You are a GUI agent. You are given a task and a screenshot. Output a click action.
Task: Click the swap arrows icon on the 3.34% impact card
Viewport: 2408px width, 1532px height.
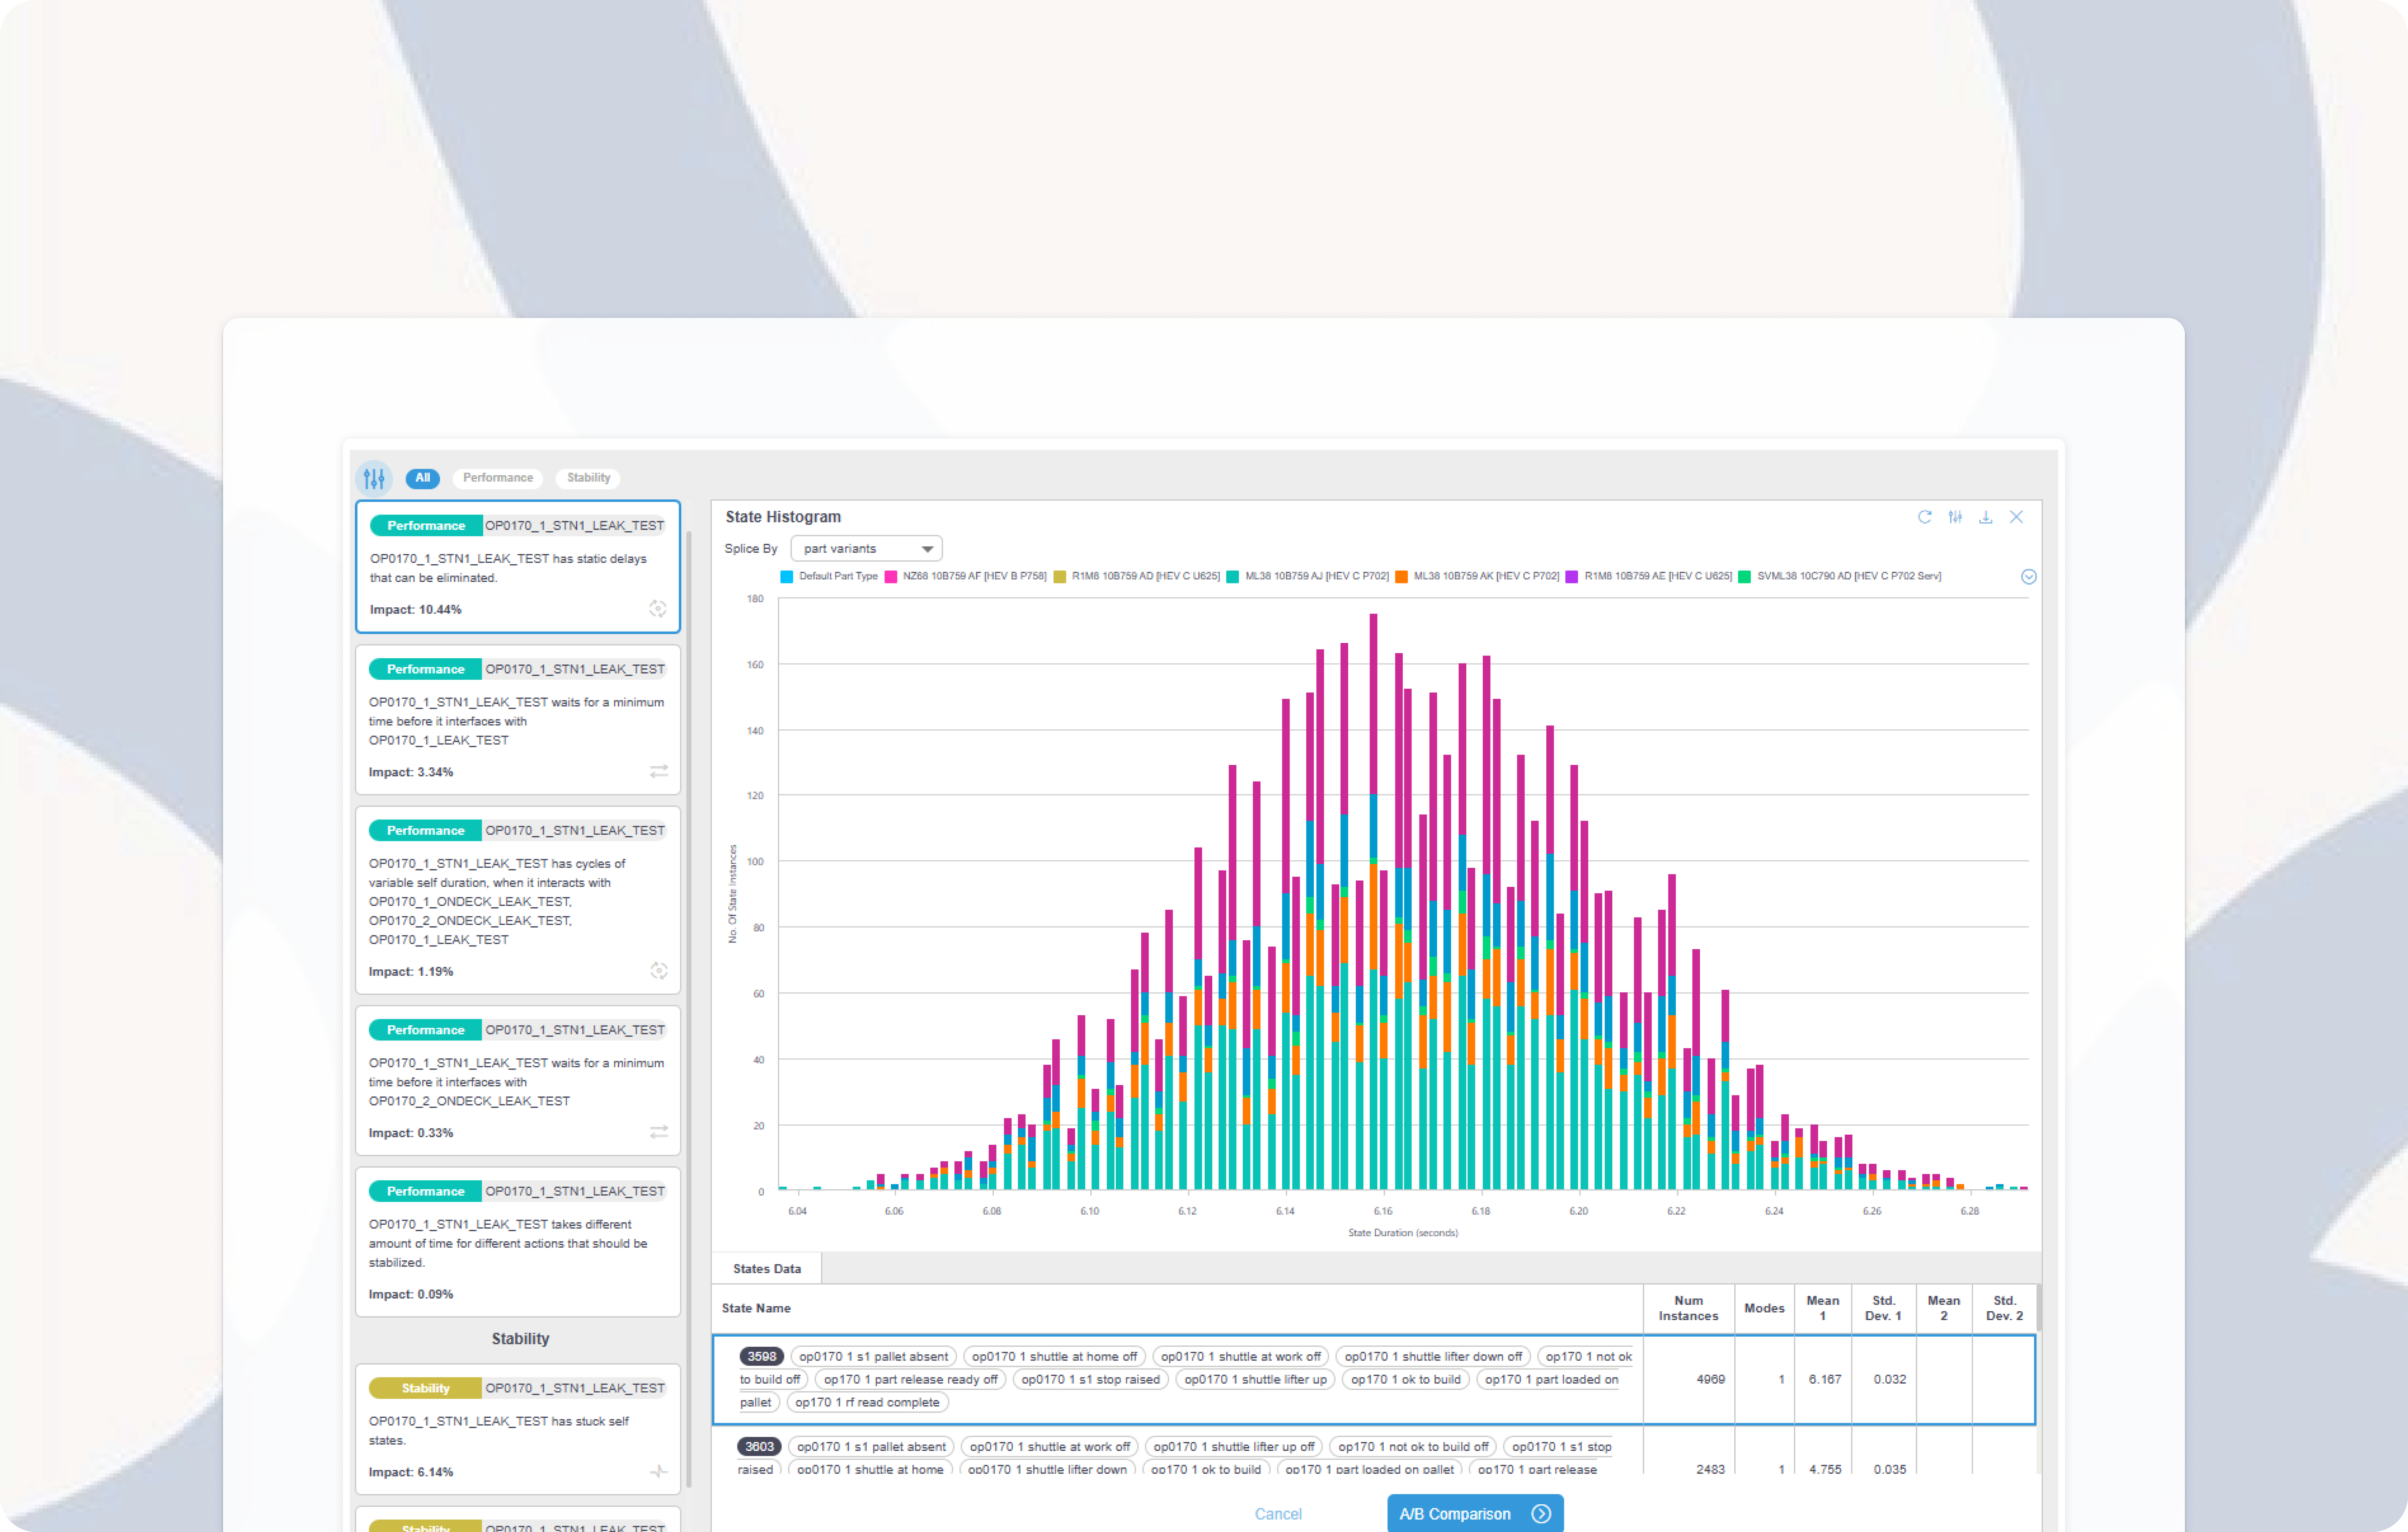pyautogui.click(x=659, y=772)
